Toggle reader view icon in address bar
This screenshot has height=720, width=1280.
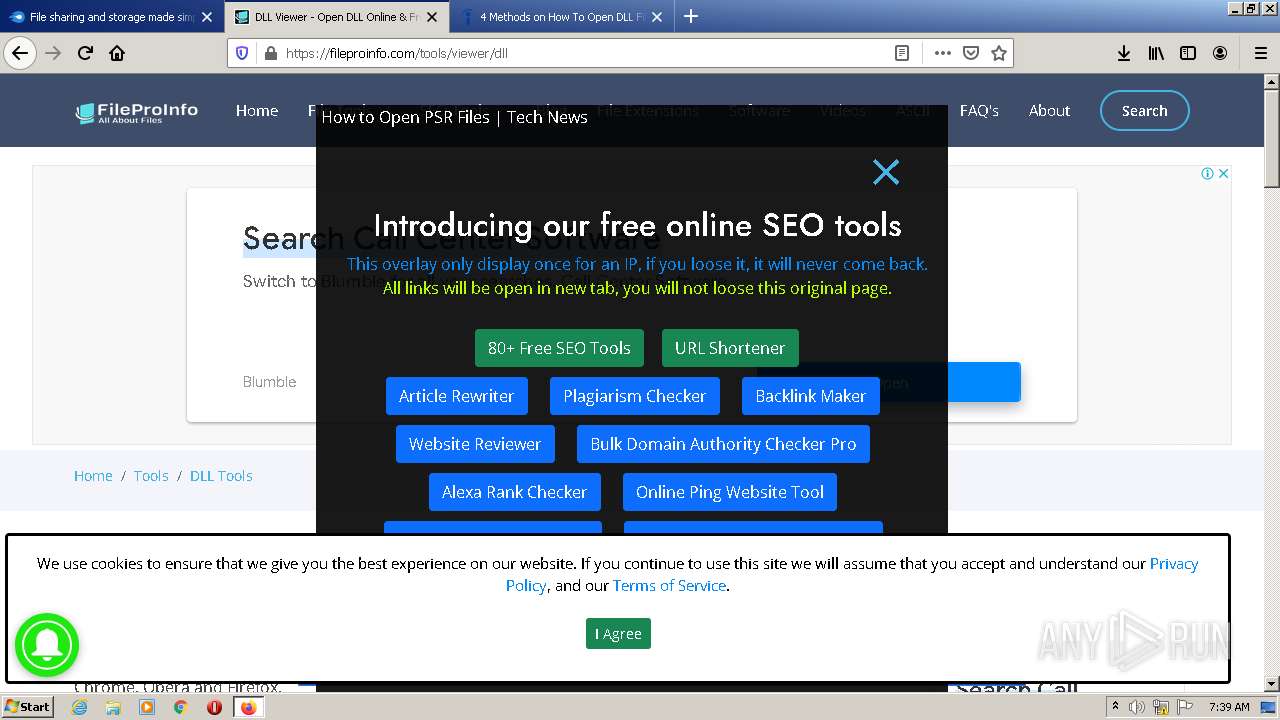902,53
